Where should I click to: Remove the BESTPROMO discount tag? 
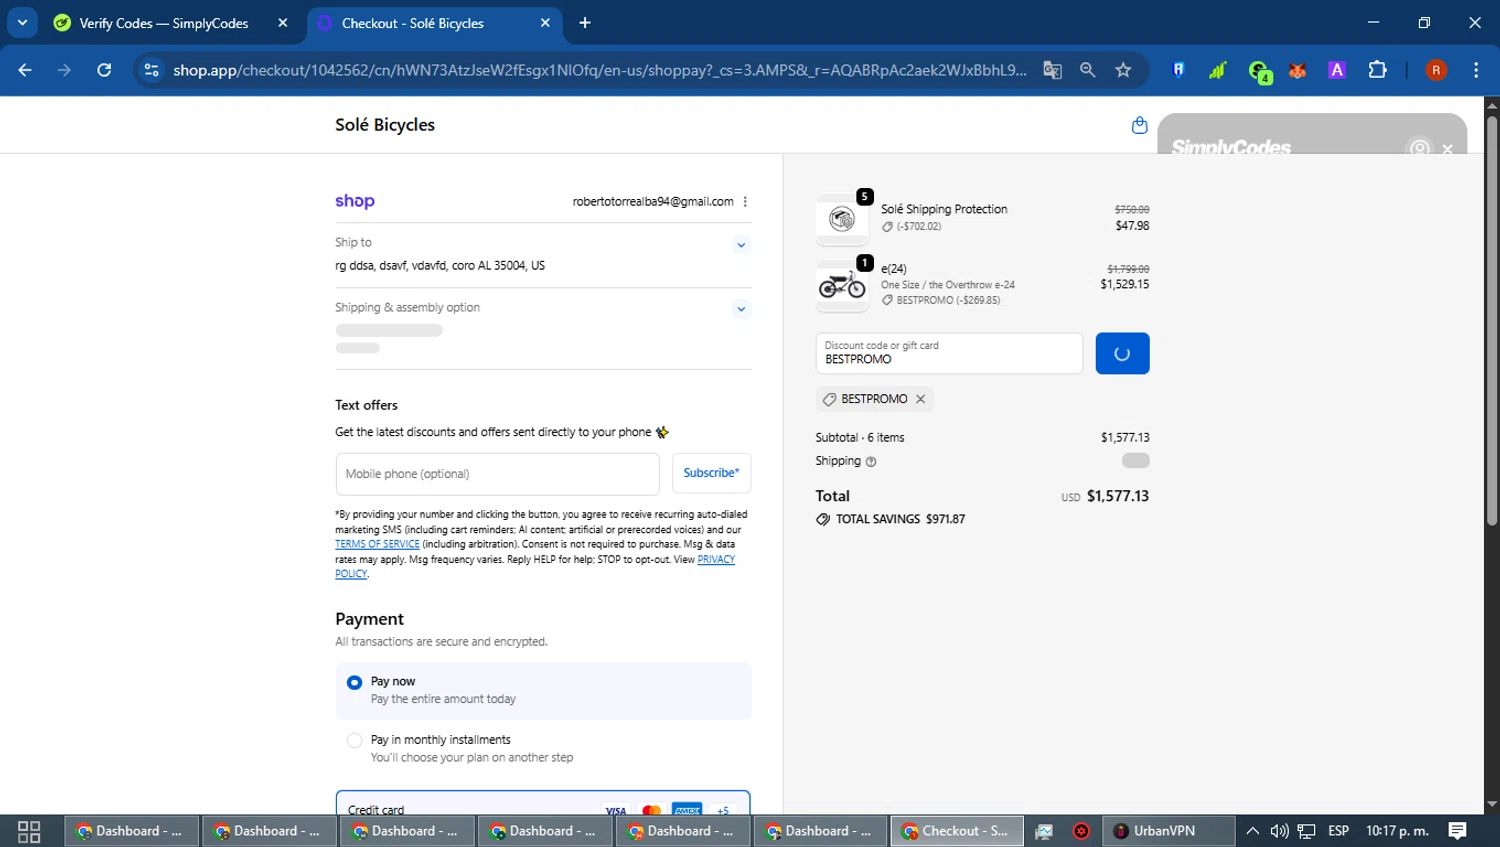(x=921, y=399)
